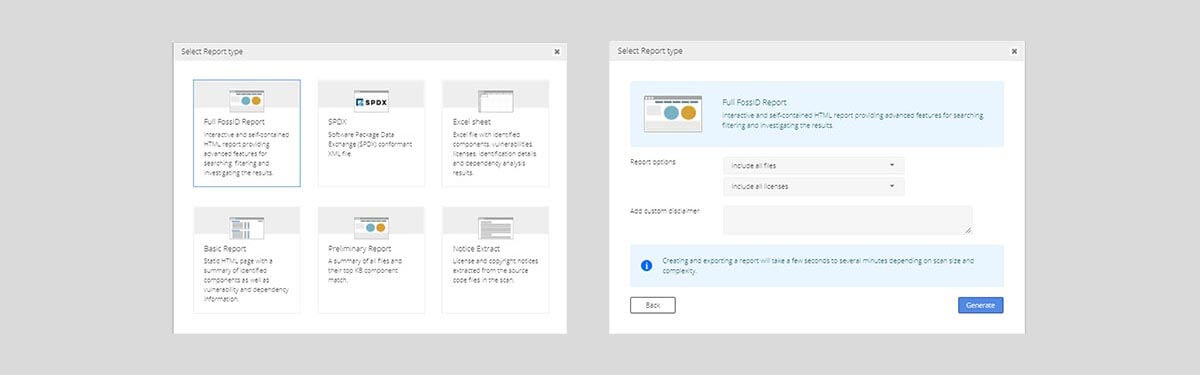The image size is (1200, 375).
Task: Click the blue info icon in notice
Action: 646,265
